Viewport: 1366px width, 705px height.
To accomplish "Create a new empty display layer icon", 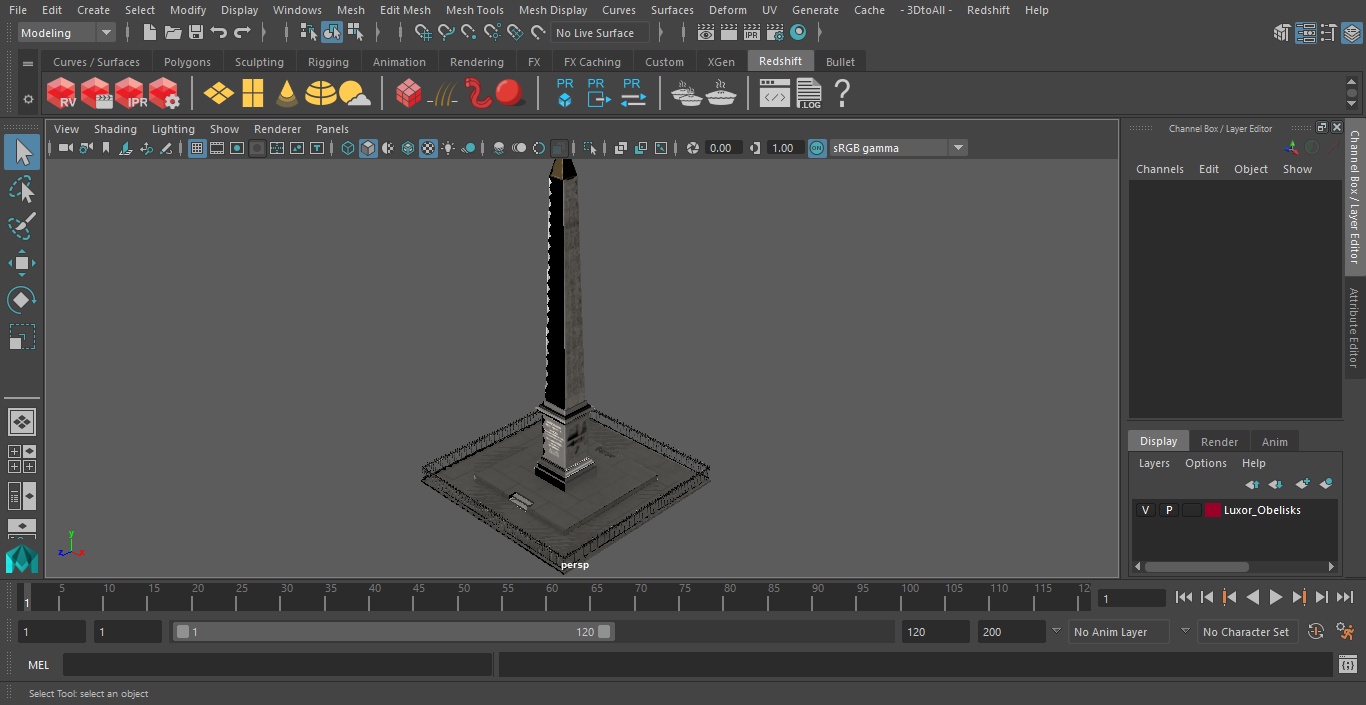I will pos(1302,484).
